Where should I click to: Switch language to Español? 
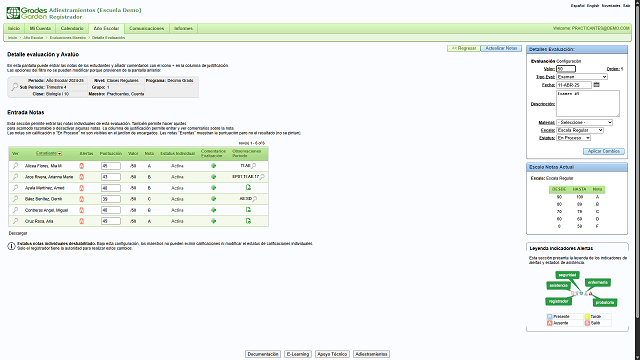(578, 6)
